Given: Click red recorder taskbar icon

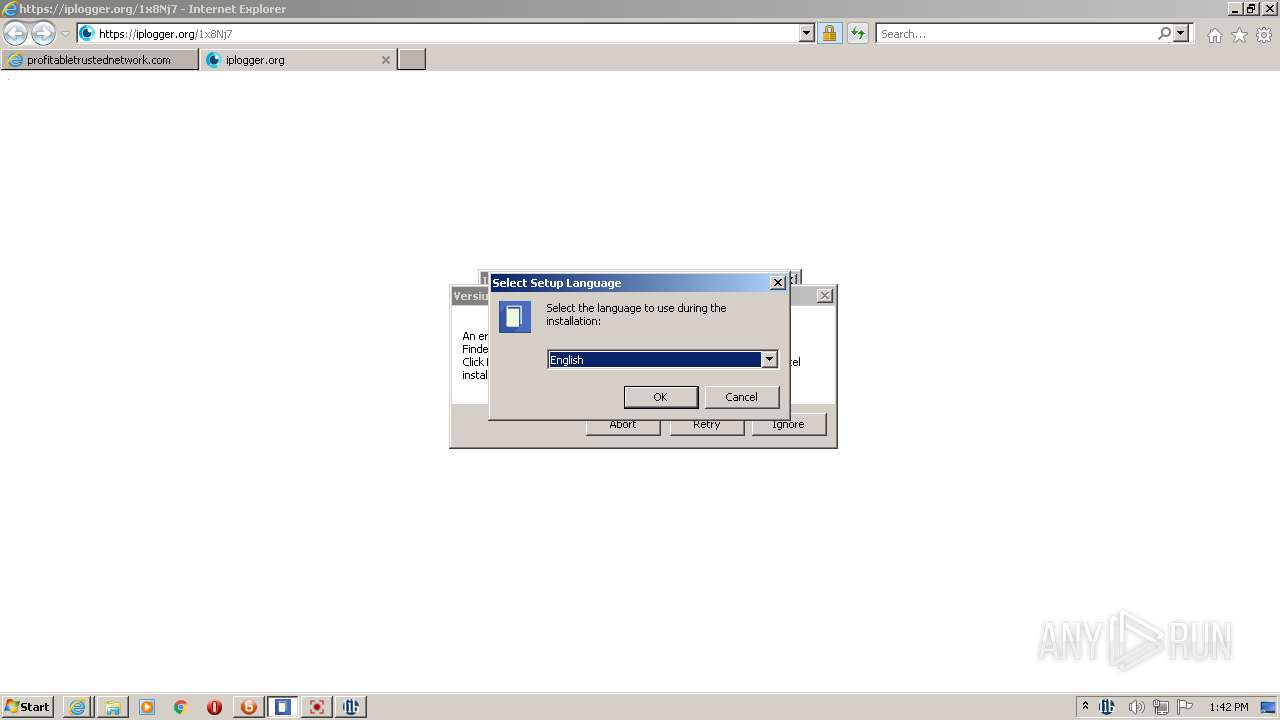Looking at the screenshot, I should coord(317,707).
